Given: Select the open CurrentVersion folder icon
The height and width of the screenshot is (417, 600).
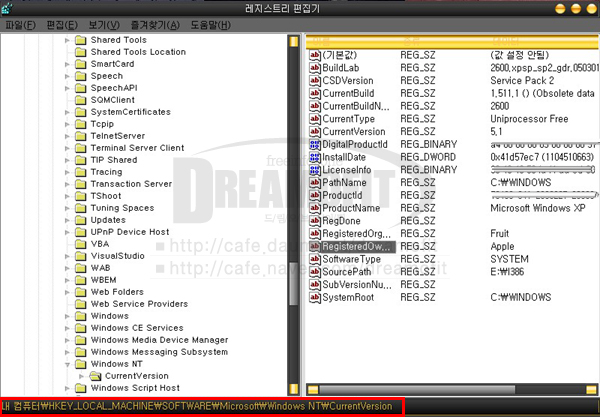Looking at the screenshot, I should (x=95, y=376).
